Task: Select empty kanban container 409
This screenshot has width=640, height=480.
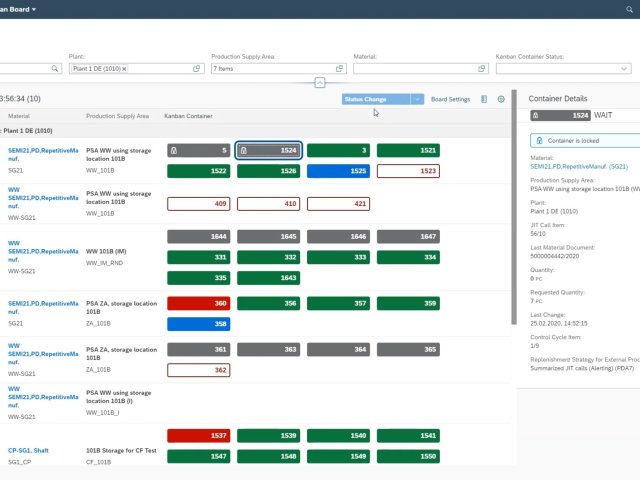Action: (x=198, y=204)
